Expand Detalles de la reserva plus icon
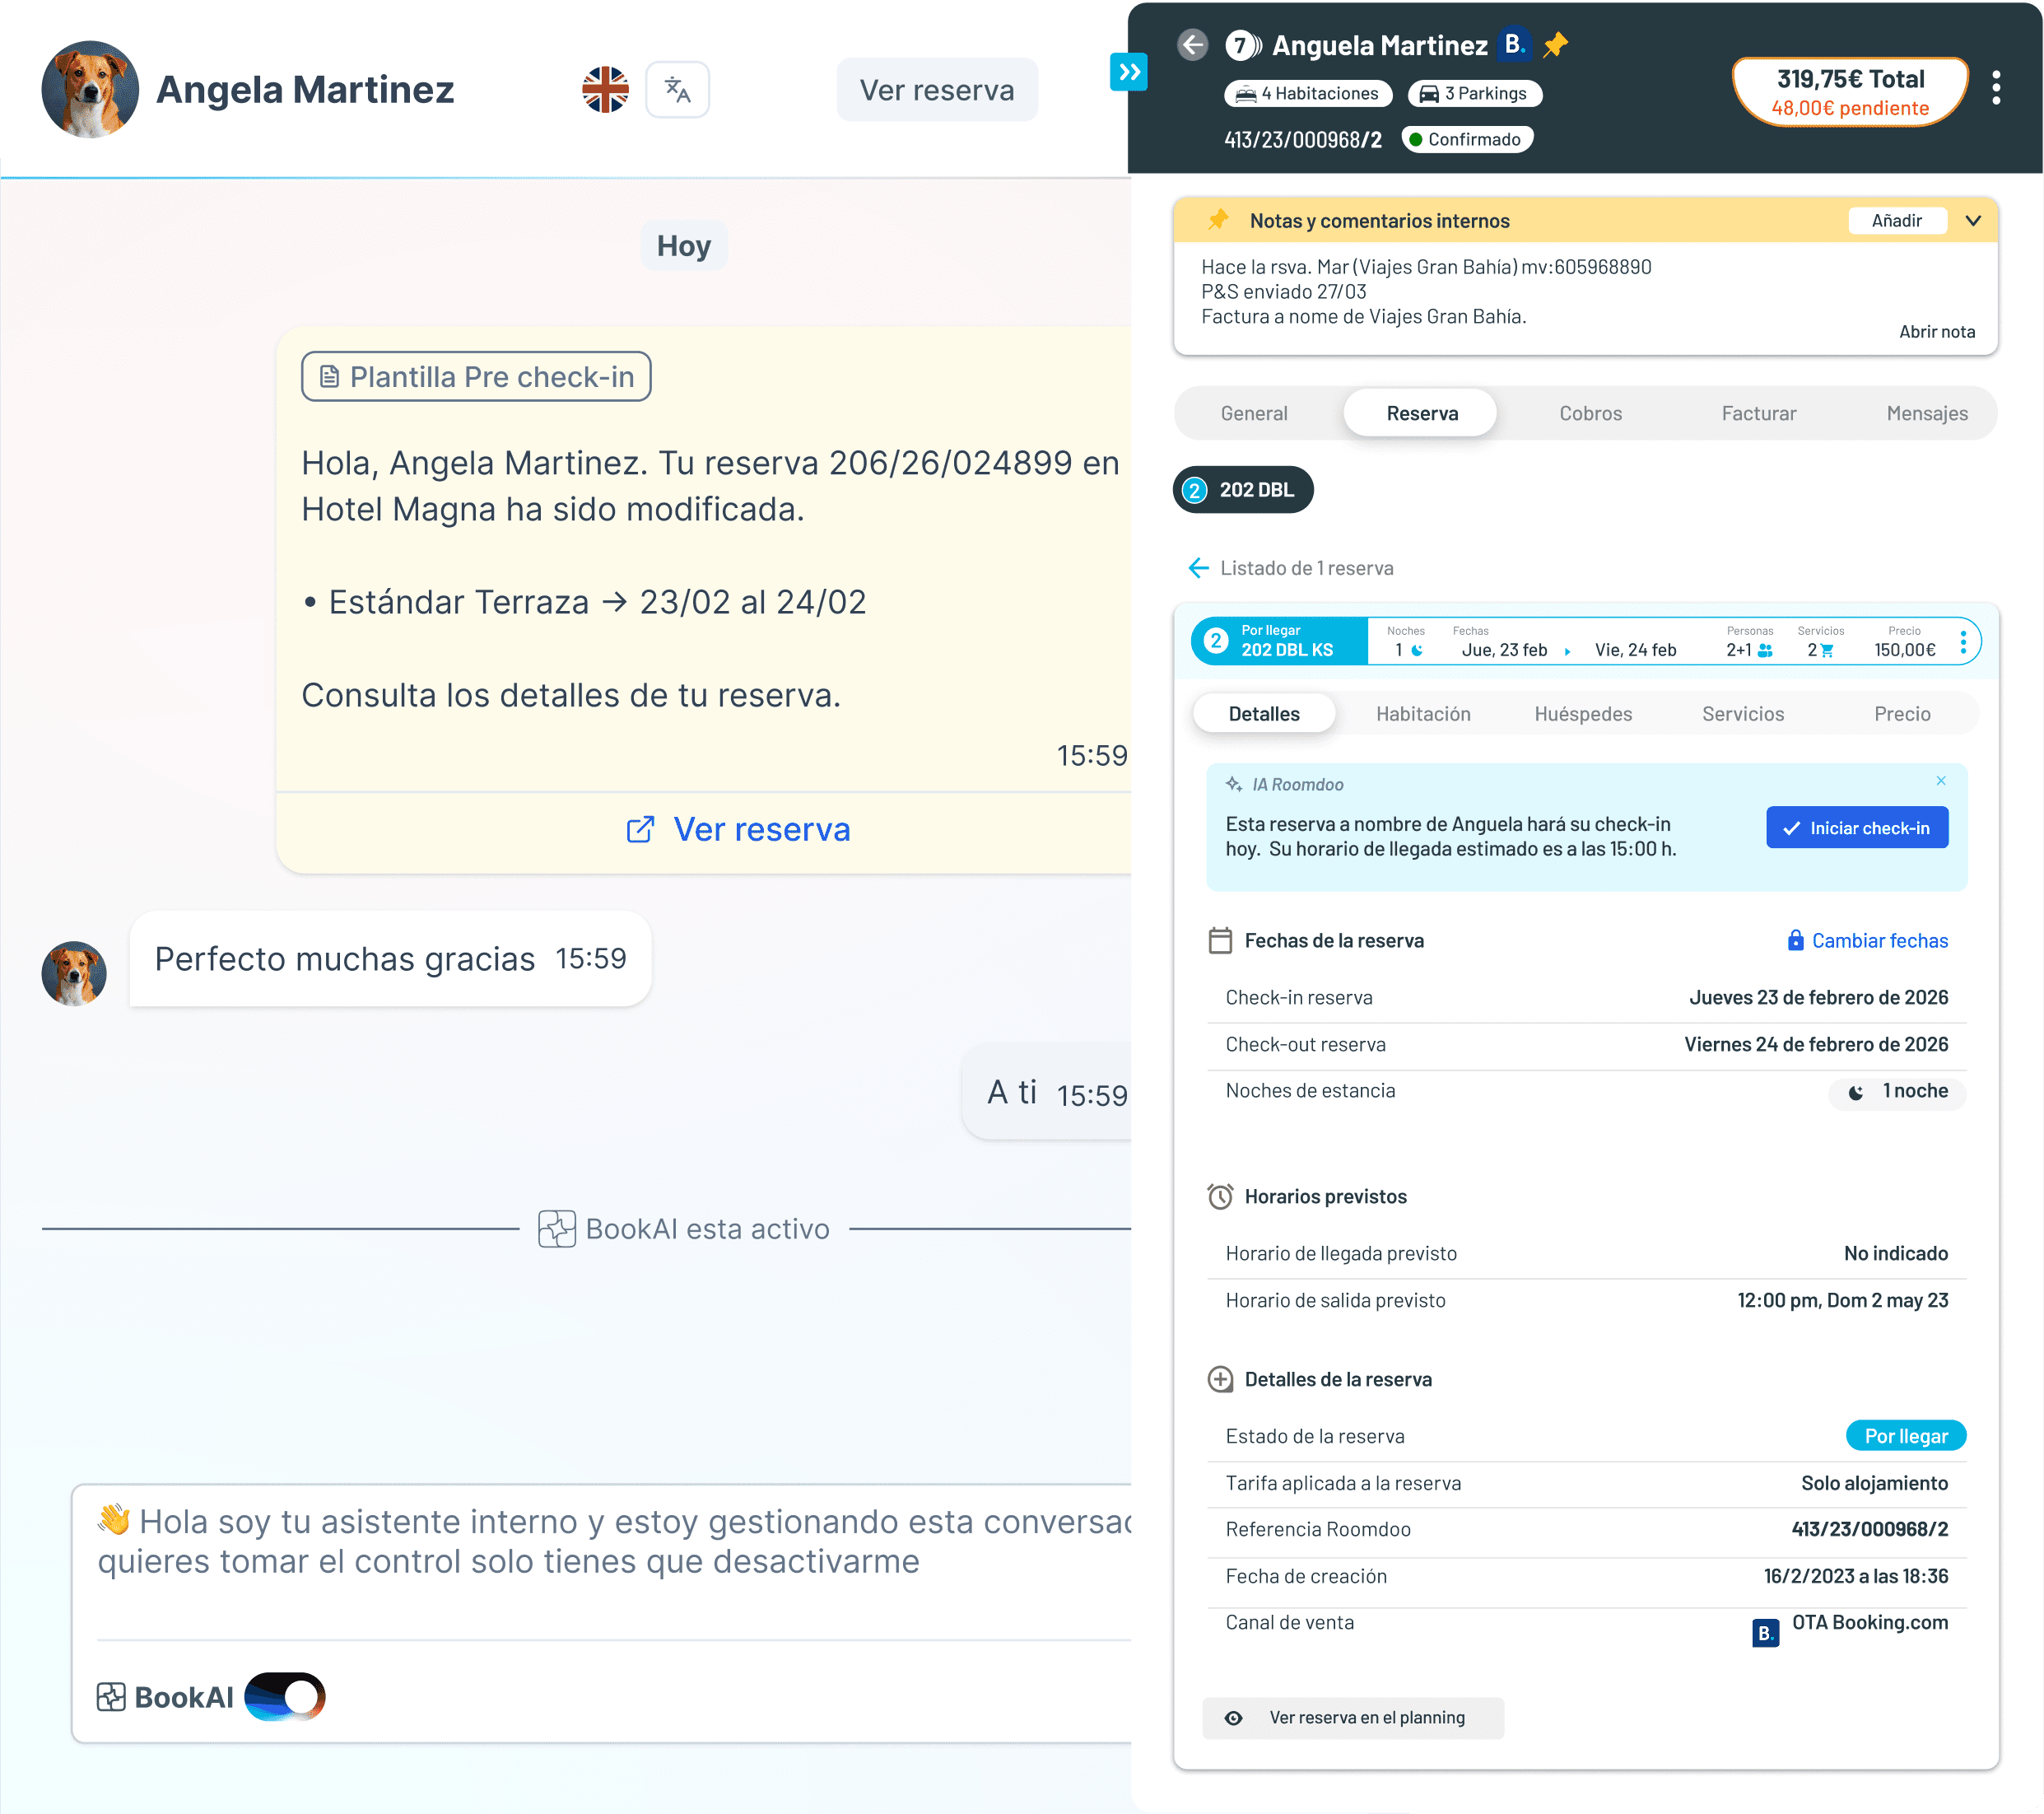Image resolution: width=2044 pixels, height=1814 pixels. tap(1220, 1380)
